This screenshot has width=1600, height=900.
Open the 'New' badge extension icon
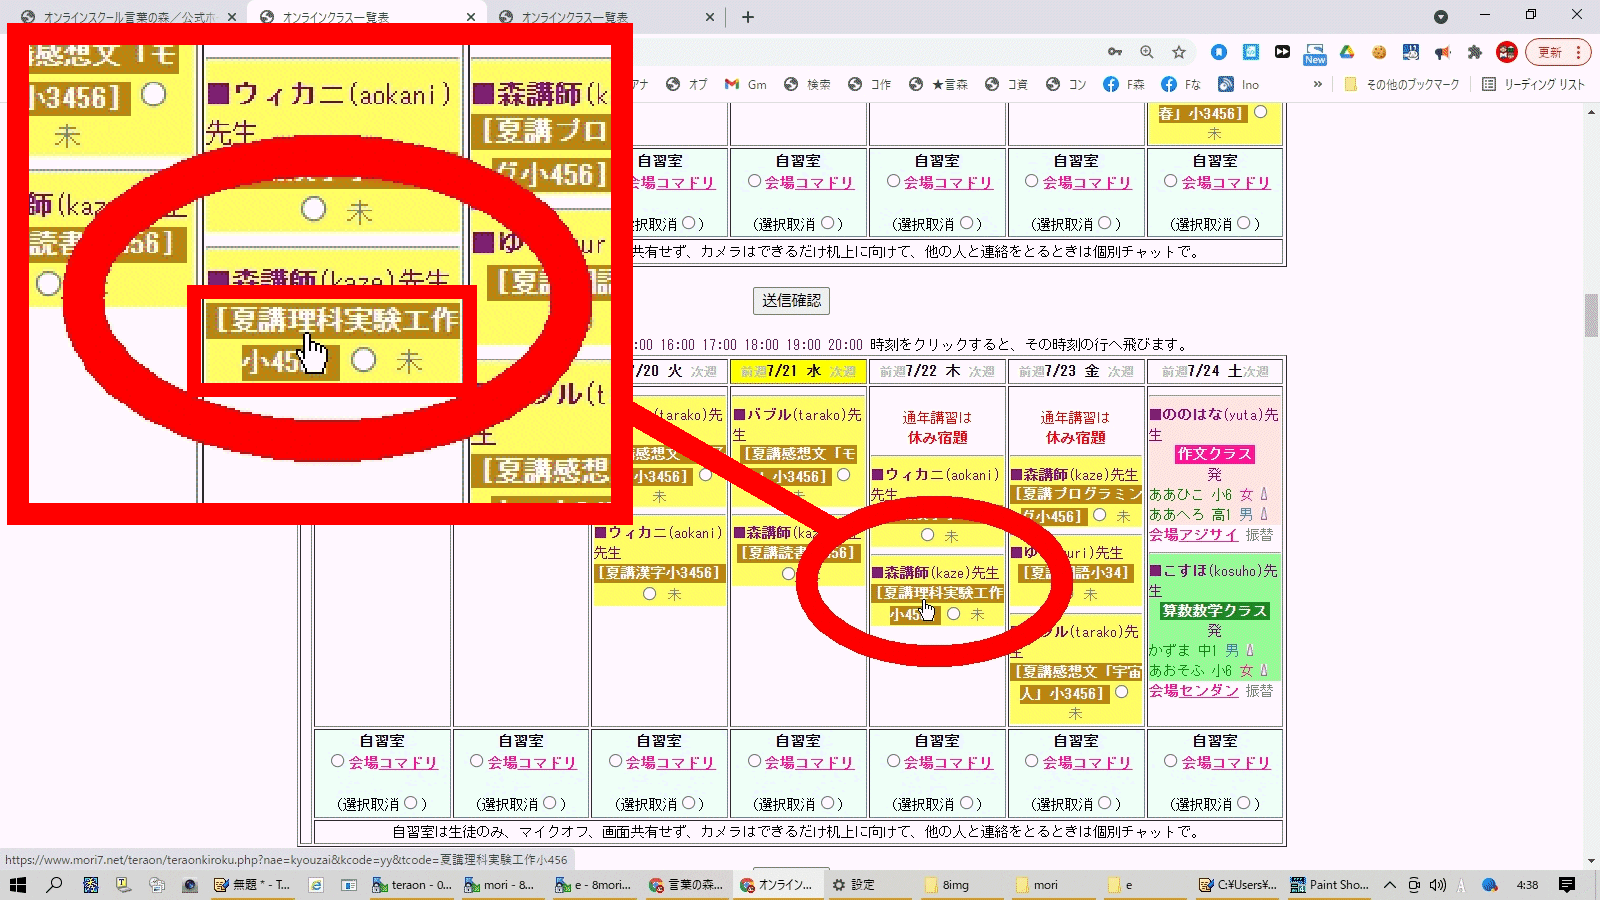click(x=1315, y=53)
